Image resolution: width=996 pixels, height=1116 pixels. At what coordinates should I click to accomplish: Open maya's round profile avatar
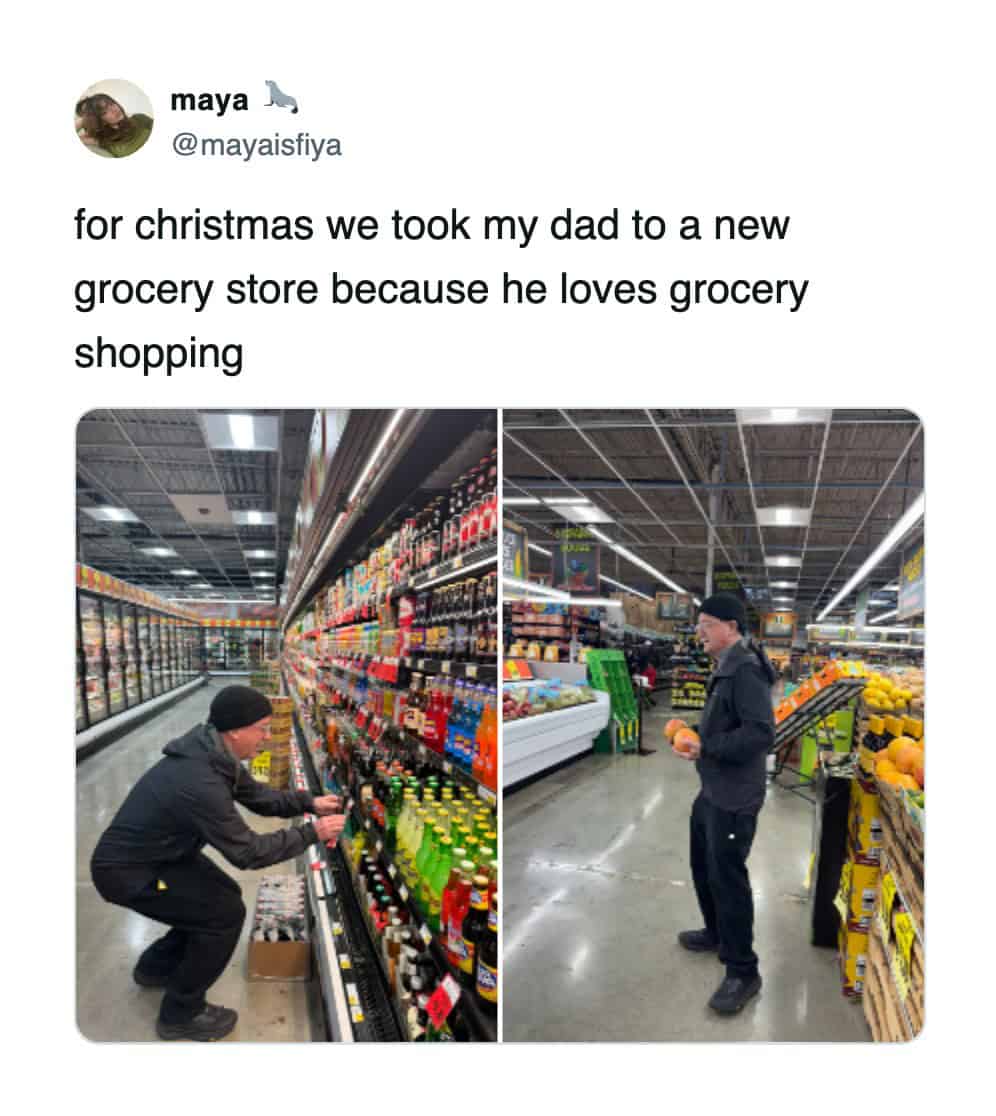pos(114,118)
